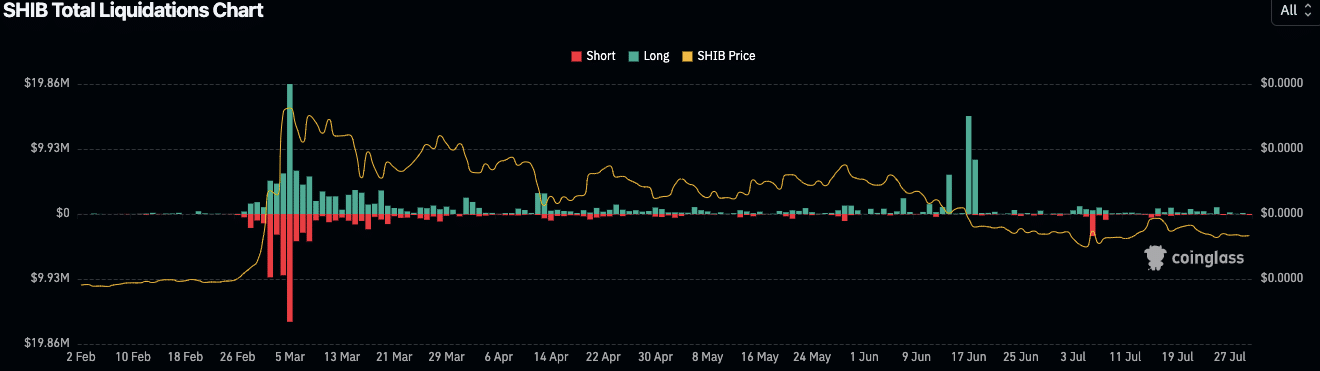Screen dimensions: 1320x371
Task: Click the "25 Jun" x-axis label
Action: pos(1020,356)
